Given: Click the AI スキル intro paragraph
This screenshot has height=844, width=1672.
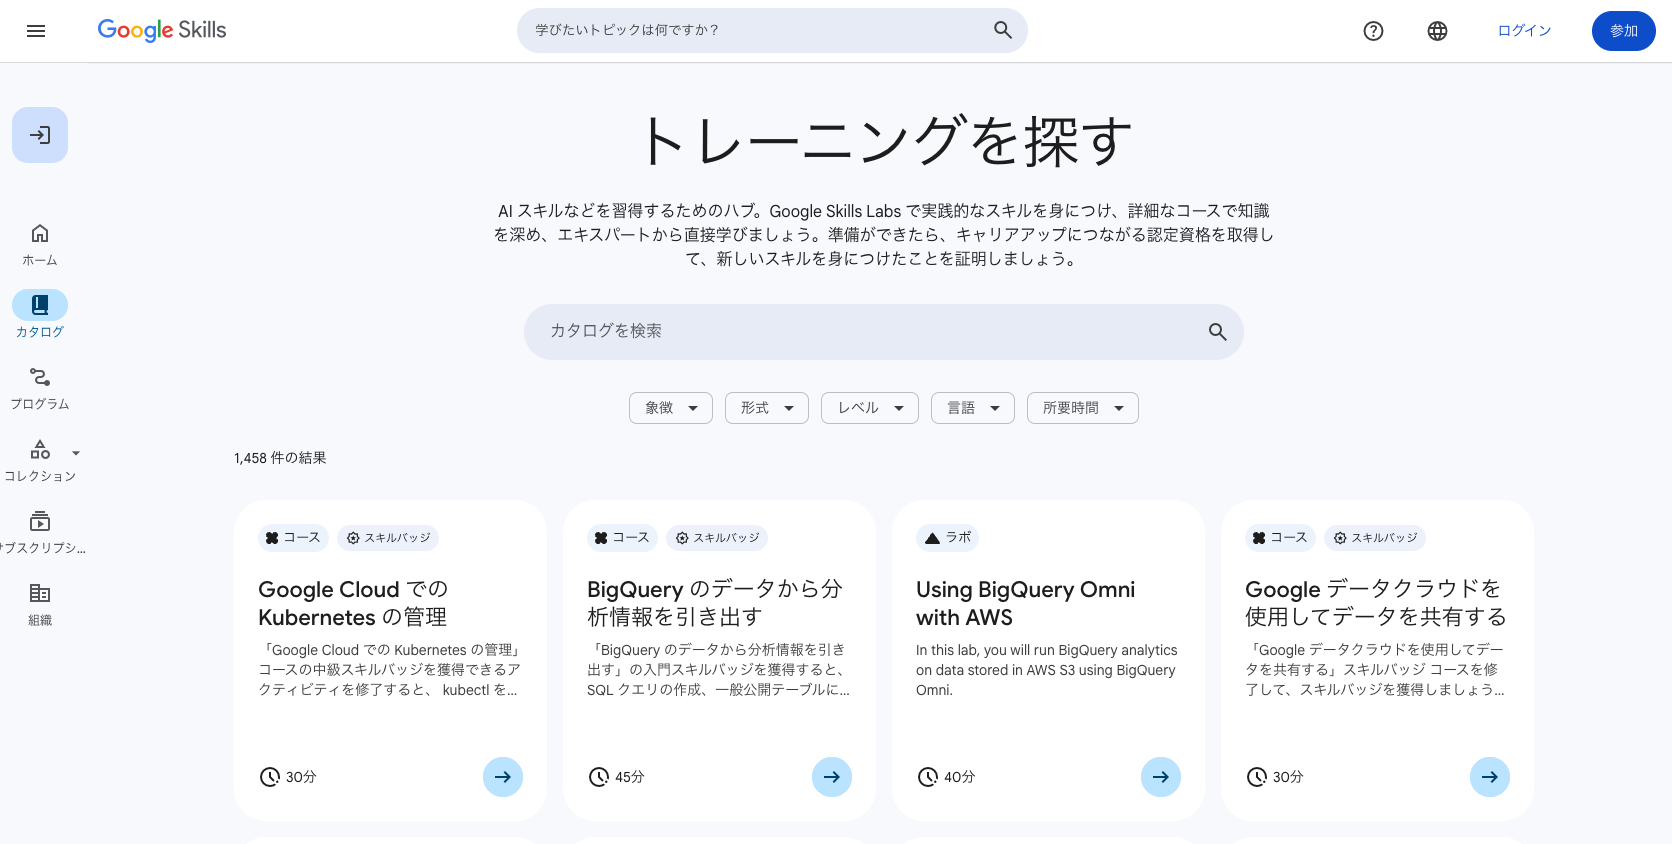Looking at the screenshot, I should [x=884, y=235].
